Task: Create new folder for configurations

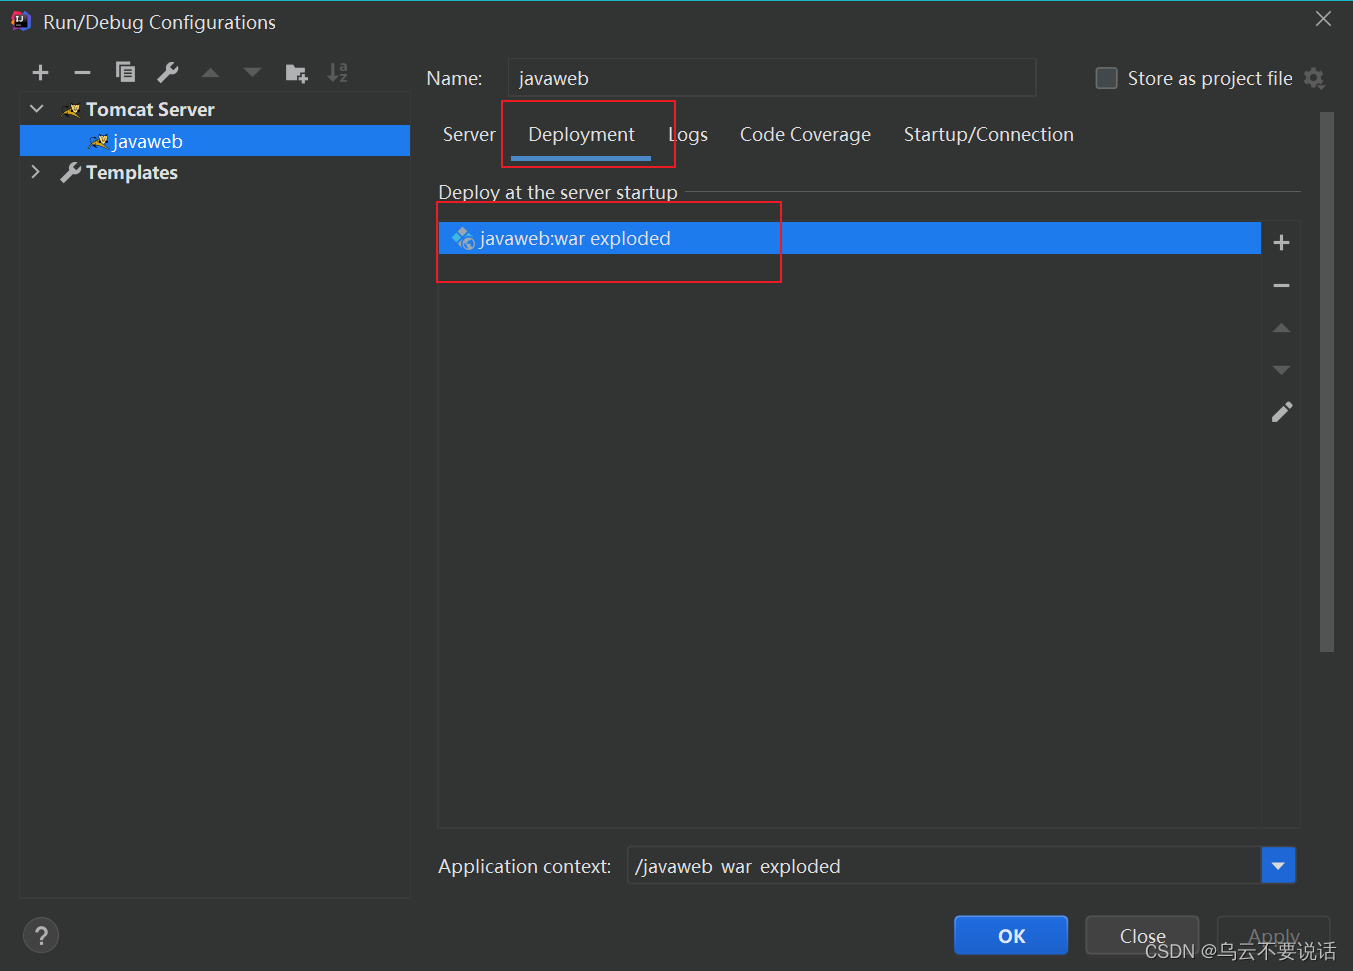Action: coord(296,72)
